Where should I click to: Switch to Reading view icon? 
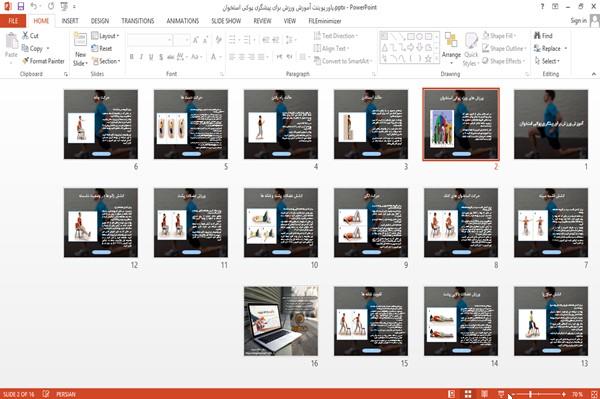484,394
